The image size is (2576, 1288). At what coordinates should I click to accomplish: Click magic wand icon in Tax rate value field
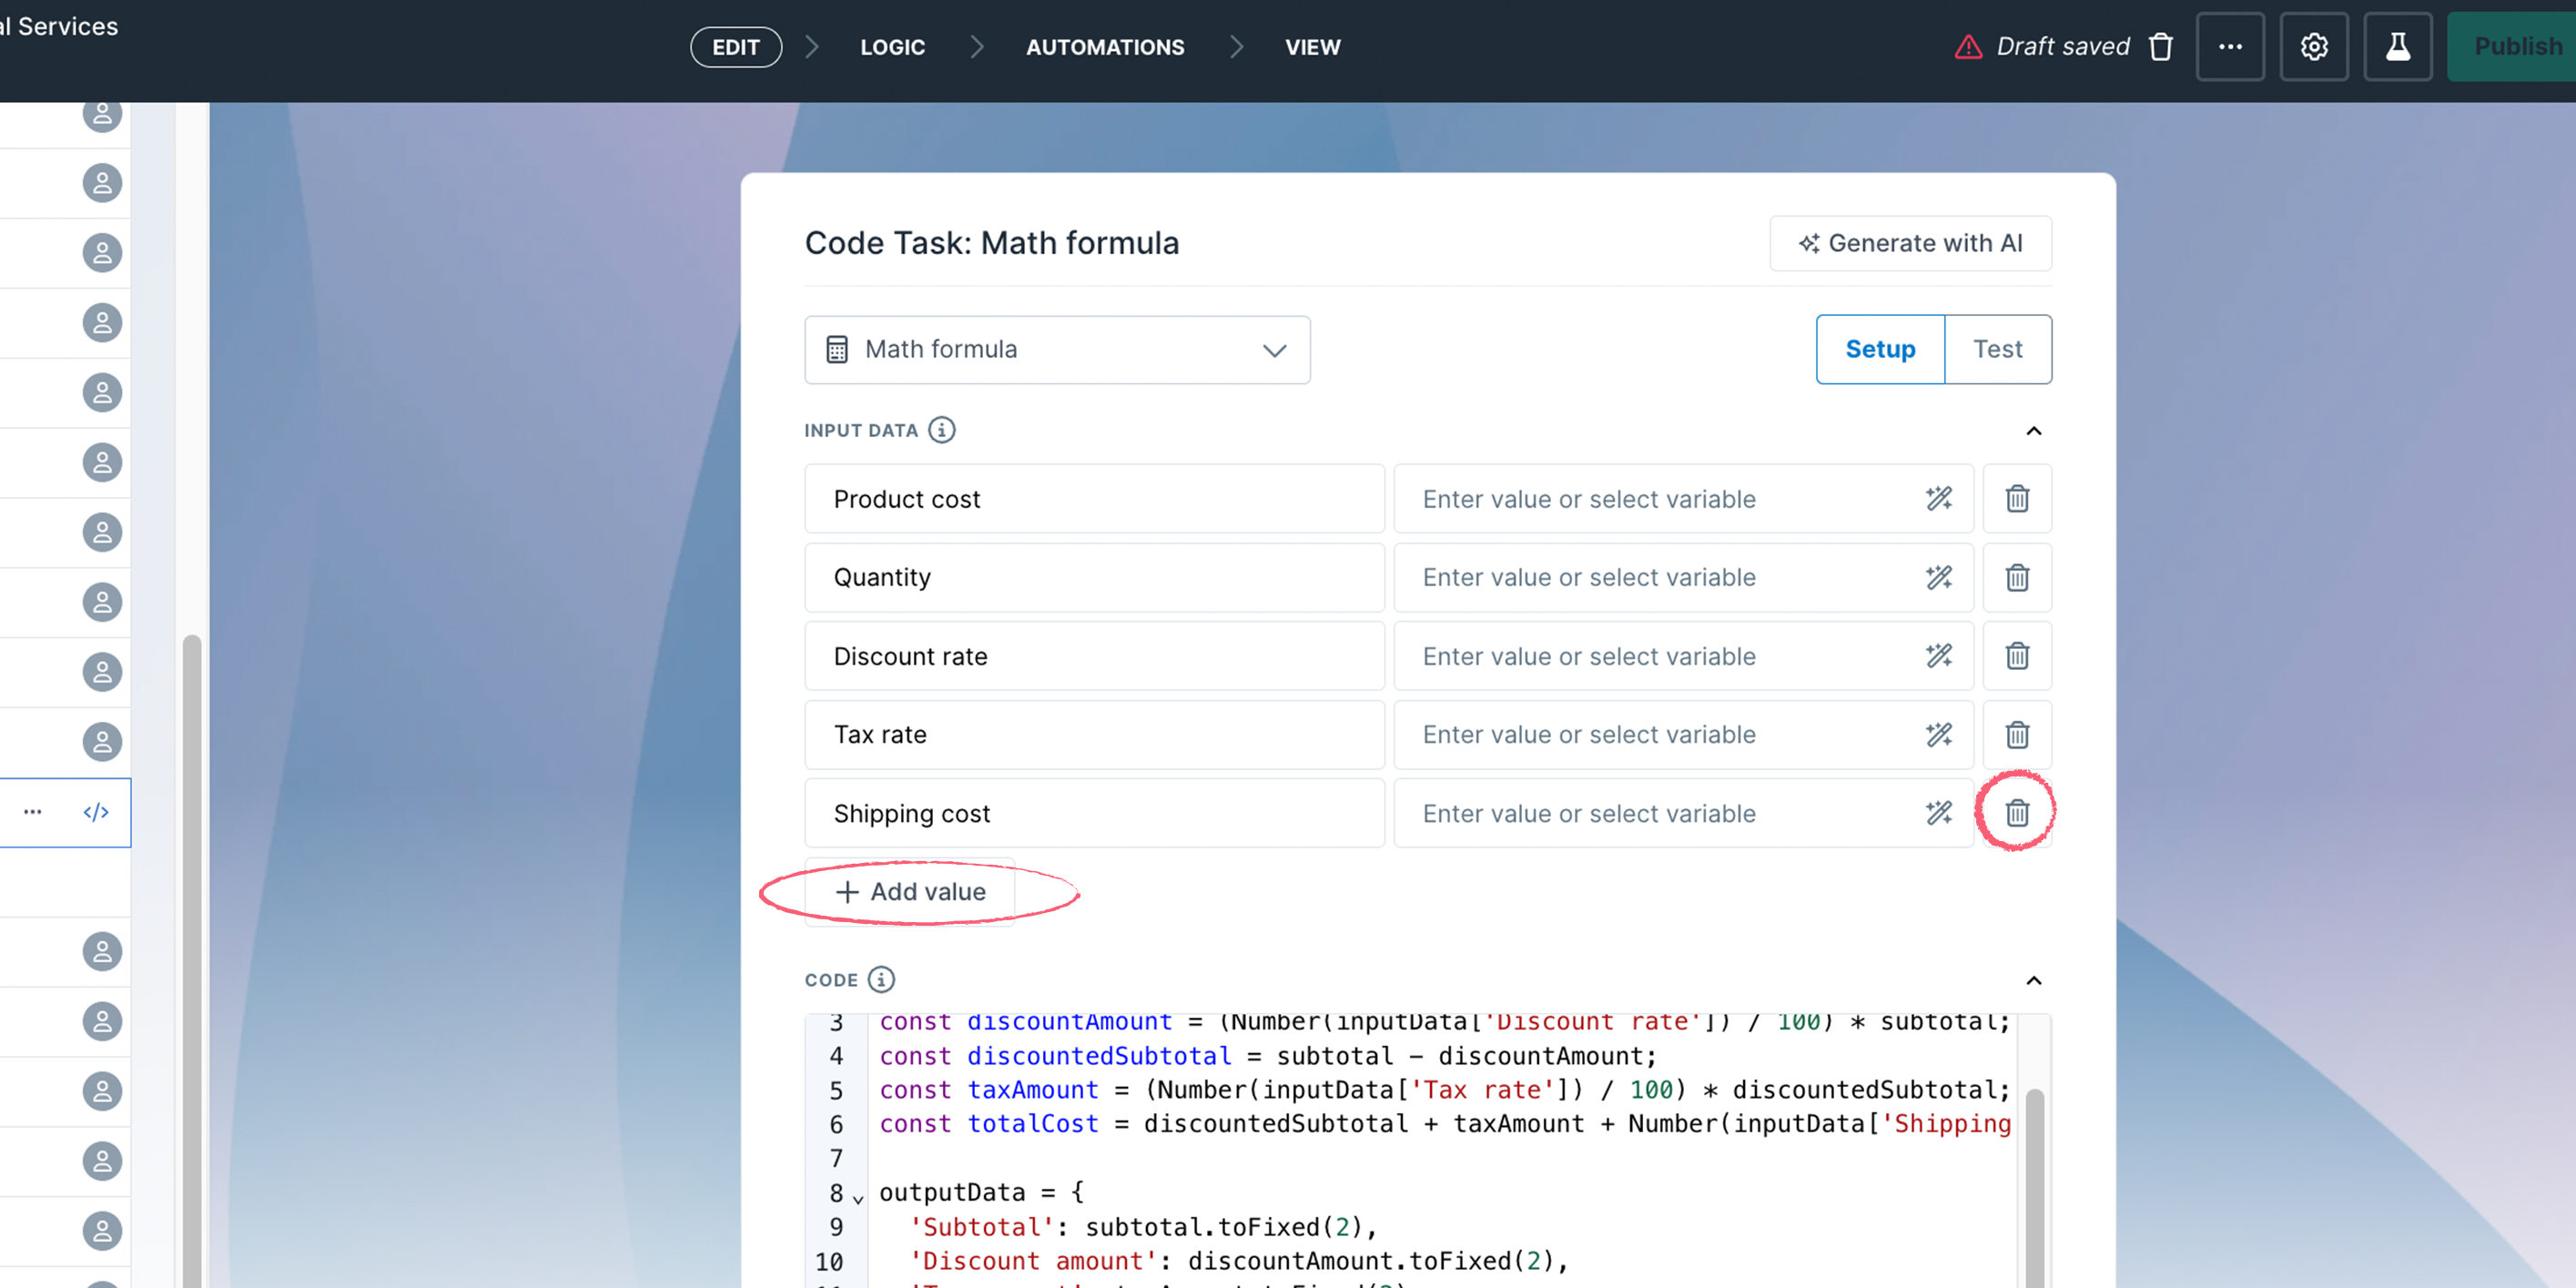(x=1939, y=734)
